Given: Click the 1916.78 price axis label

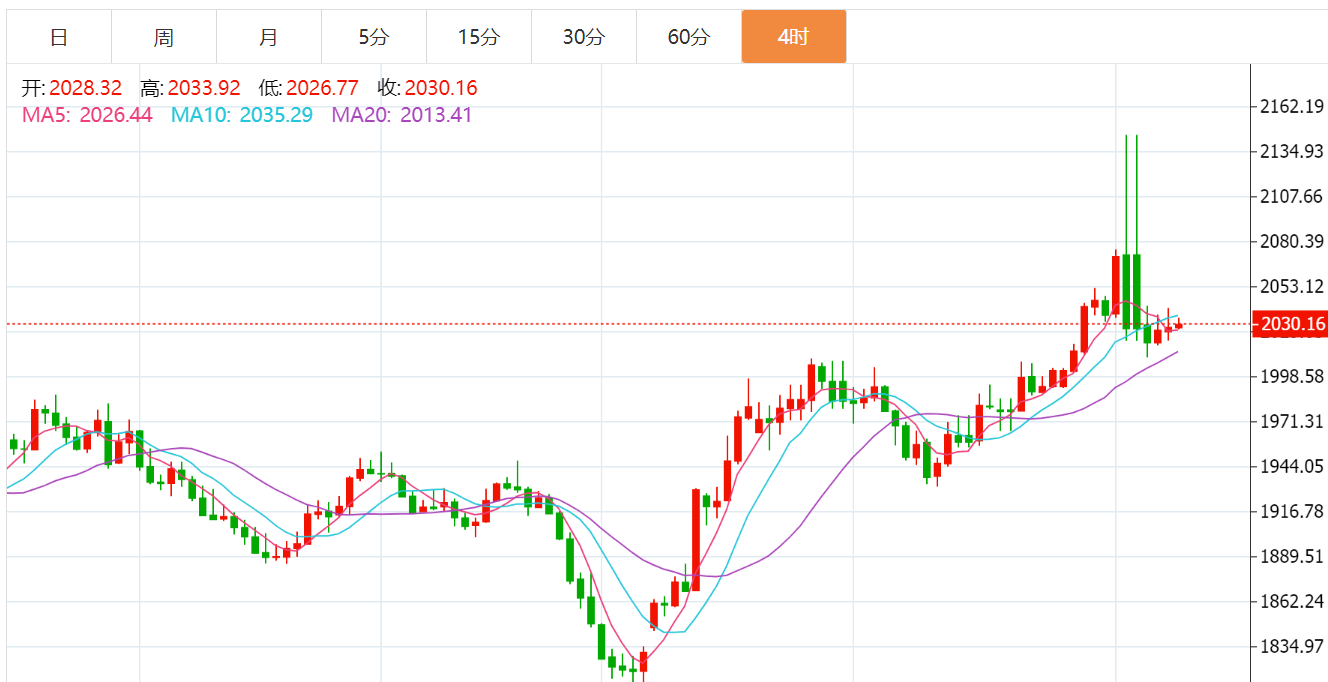Looking at the screenshot, I should 1293,511.
